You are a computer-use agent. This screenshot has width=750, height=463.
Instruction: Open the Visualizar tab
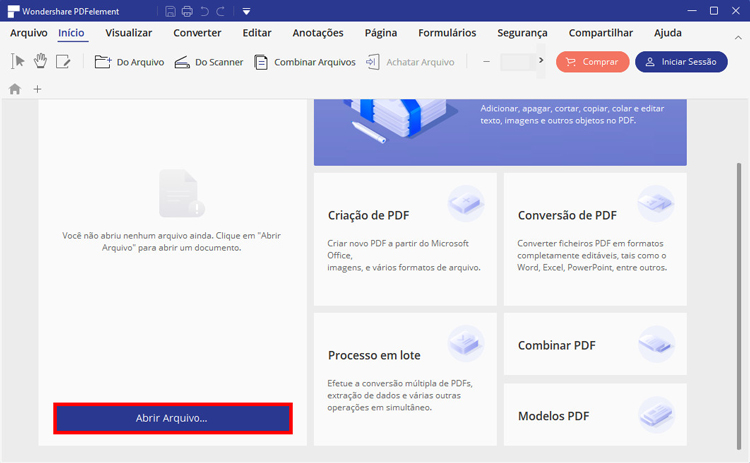pyautogui.click(x=129, y=33)
